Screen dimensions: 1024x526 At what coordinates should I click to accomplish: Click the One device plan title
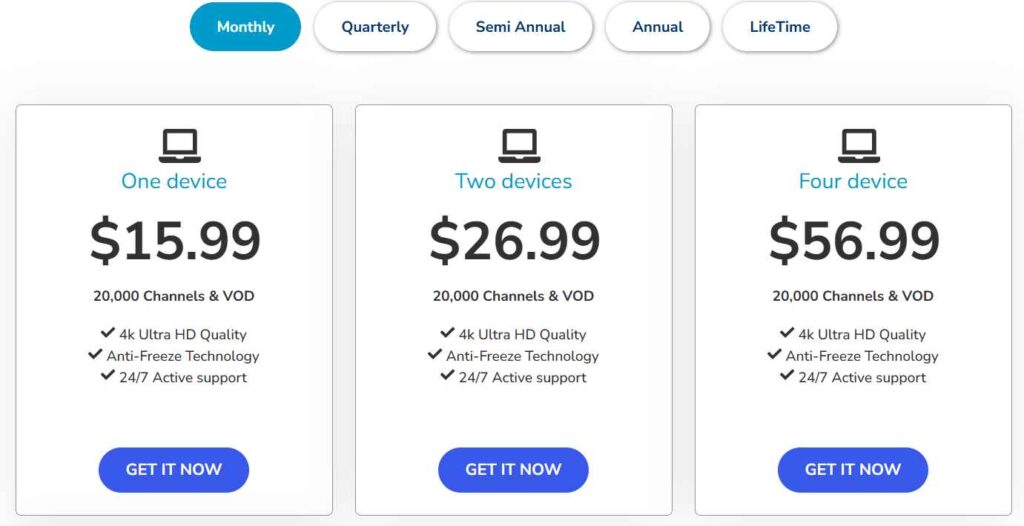coord(174,181)
